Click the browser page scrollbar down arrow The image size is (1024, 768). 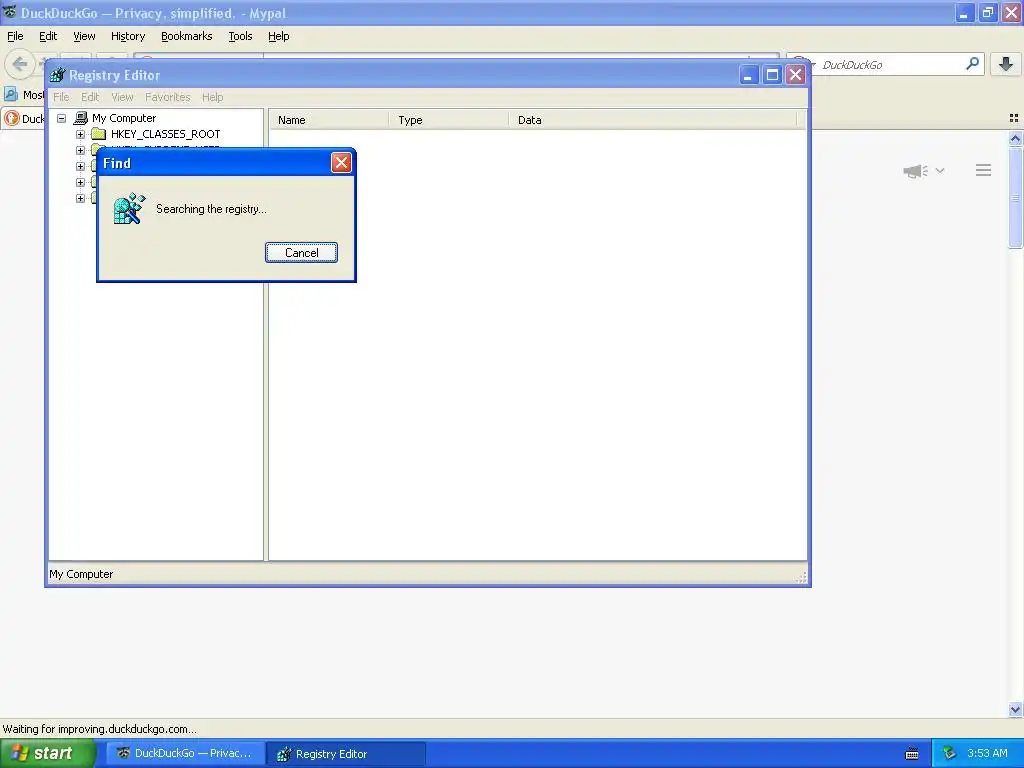point(1015,709)
